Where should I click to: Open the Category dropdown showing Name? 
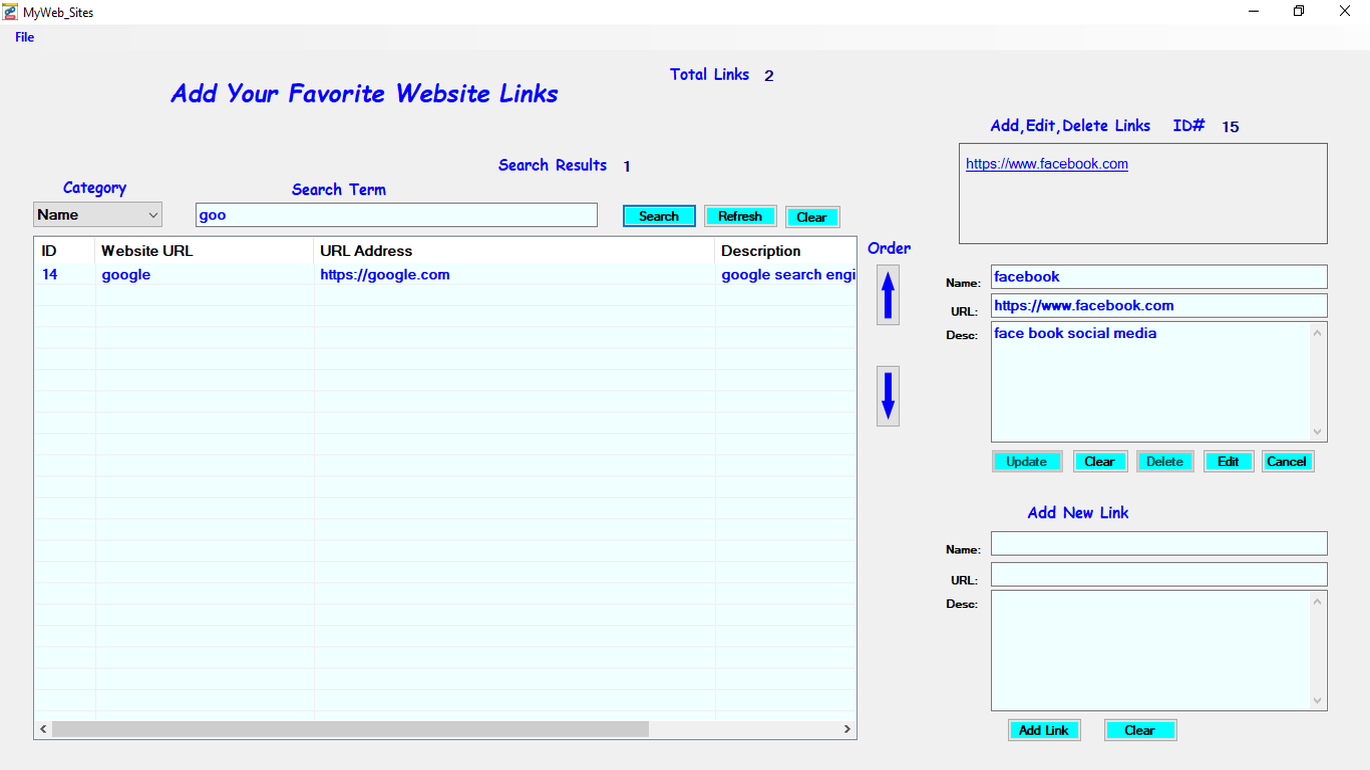(97, 214)
